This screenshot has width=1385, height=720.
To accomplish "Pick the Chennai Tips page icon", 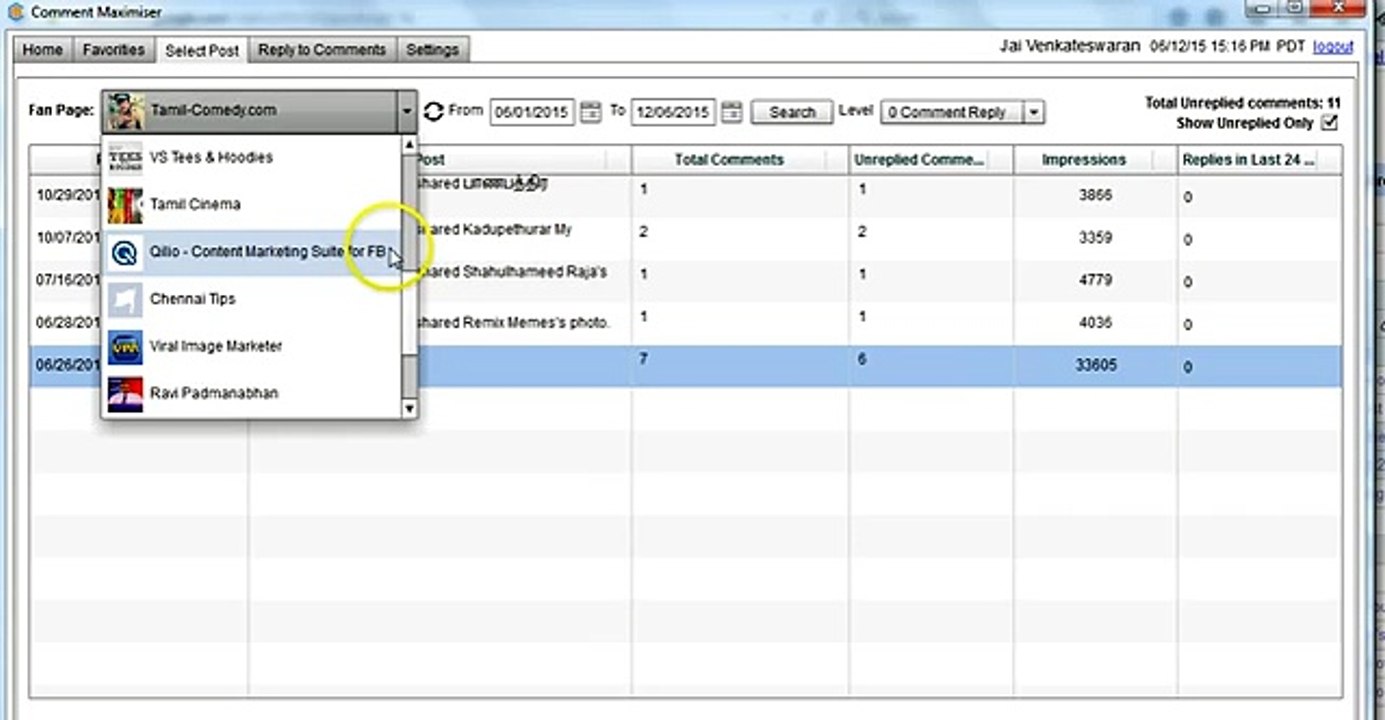I will 125,299.
